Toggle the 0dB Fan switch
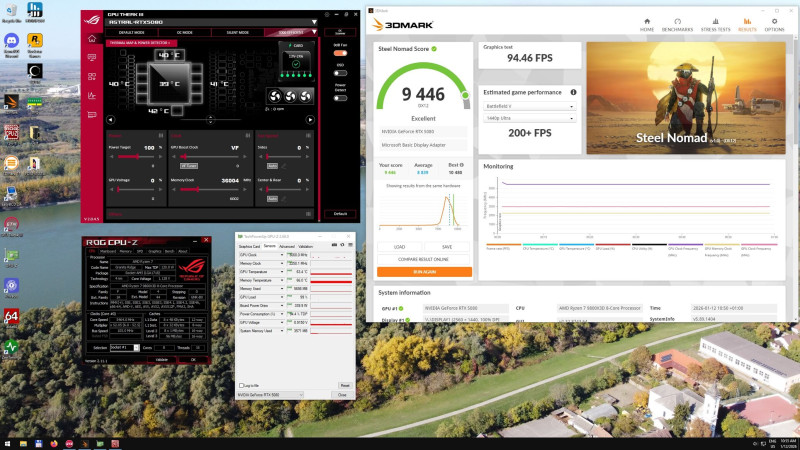The image size is (800, 450). (340, 53)
